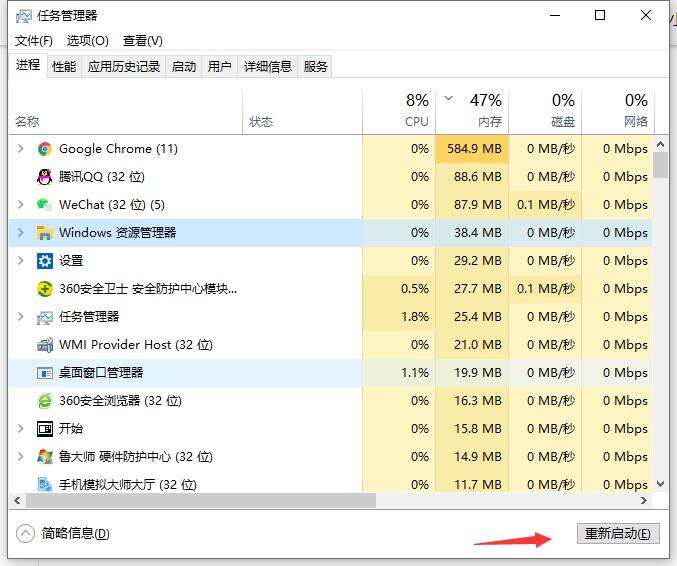This screenshot has height=566, width=677.
Task: Select the 腾讯QQ (32 位) process row
Action: point(330,177)
